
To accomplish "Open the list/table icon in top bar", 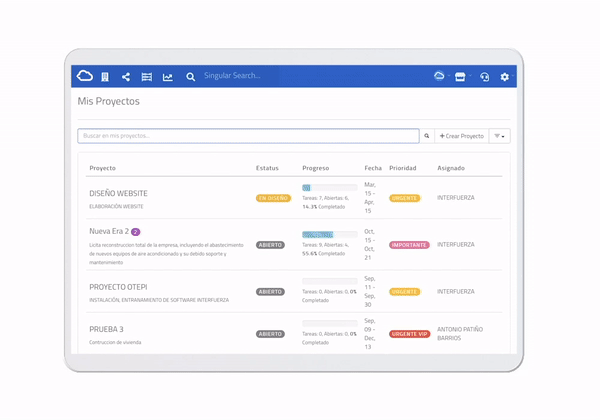I will [147, 77].
